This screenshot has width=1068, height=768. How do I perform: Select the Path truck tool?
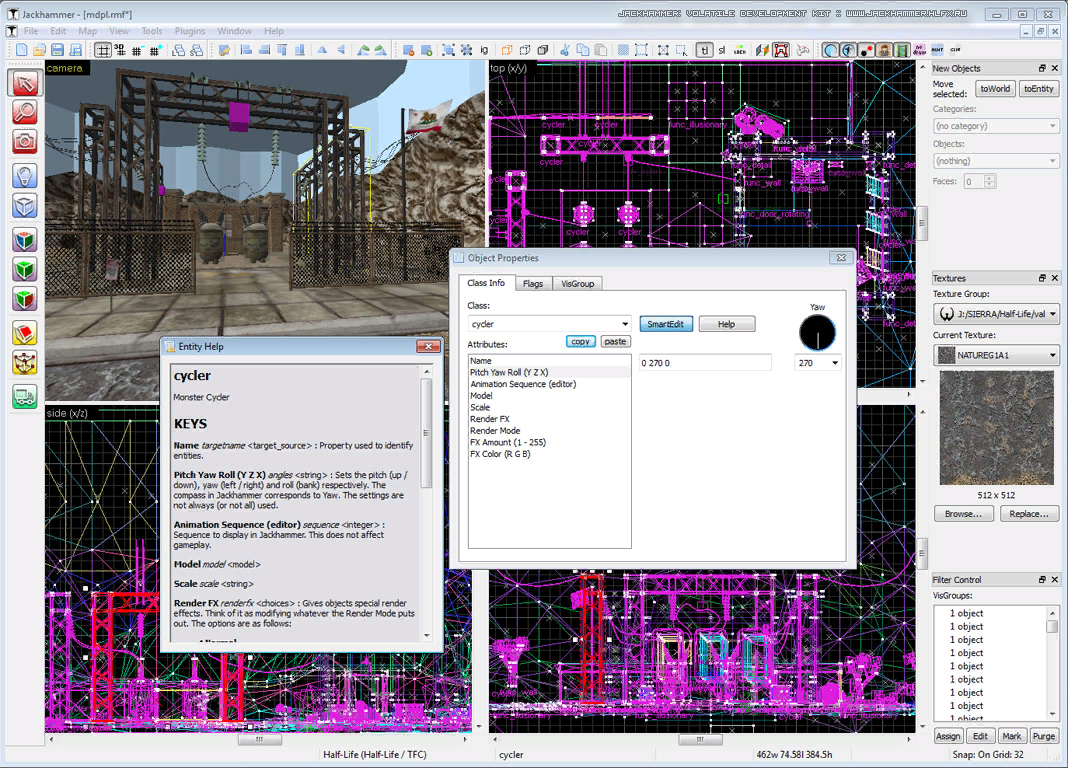[25, 397]
